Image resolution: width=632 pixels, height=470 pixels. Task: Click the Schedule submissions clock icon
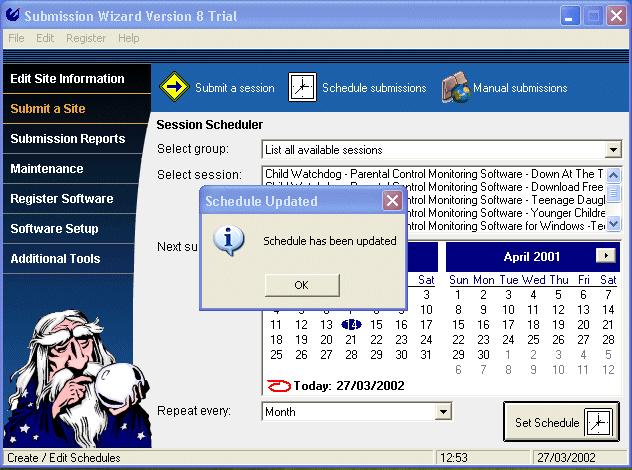pos(302,87)
